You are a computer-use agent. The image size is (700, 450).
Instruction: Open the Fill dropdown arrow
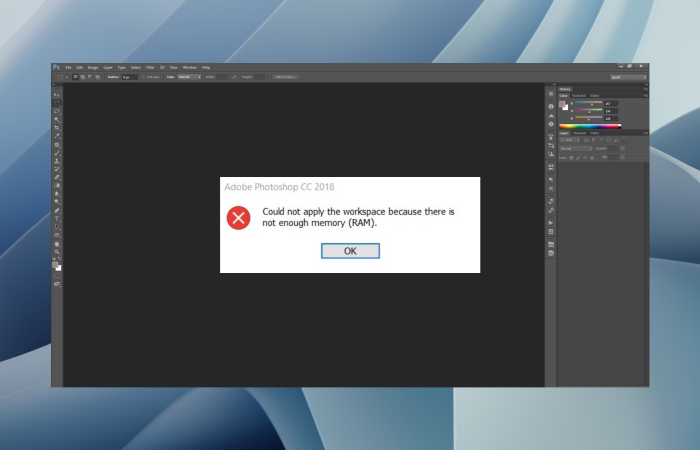[622, 157]
